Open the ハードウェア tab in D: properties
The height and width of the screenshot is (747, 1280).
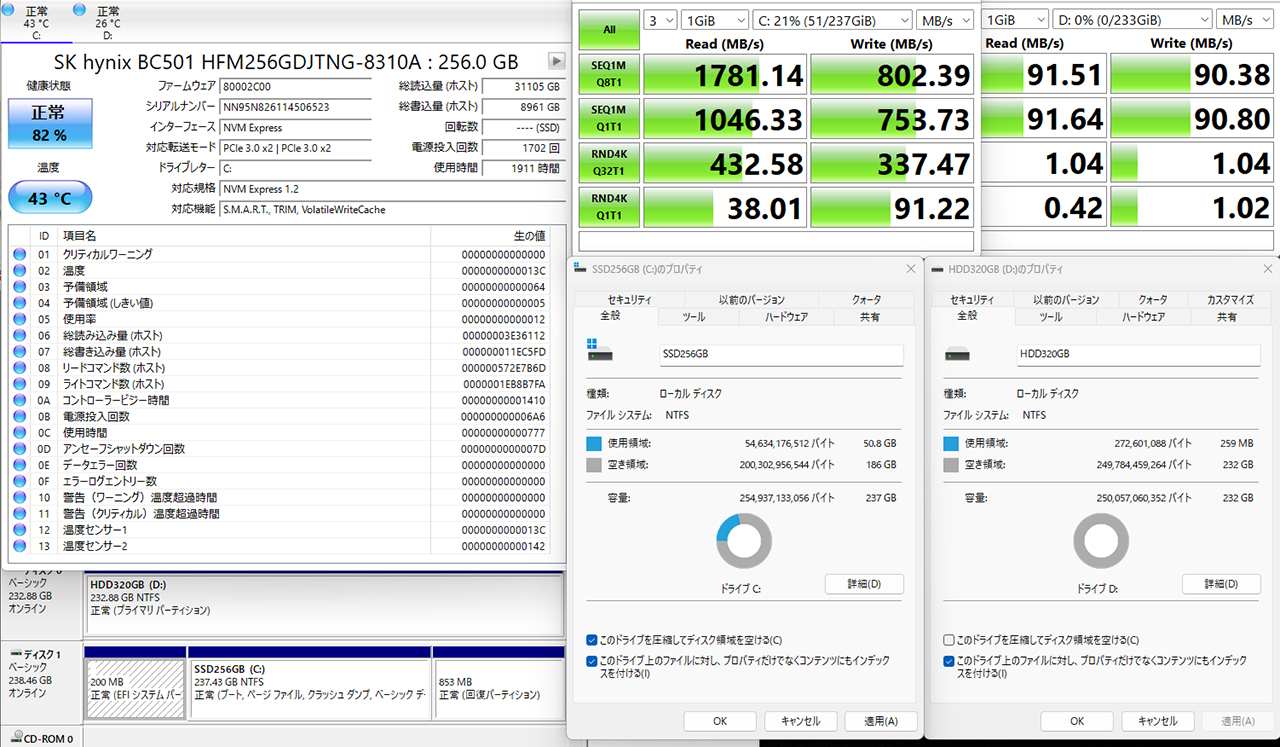click(1142, 317)
